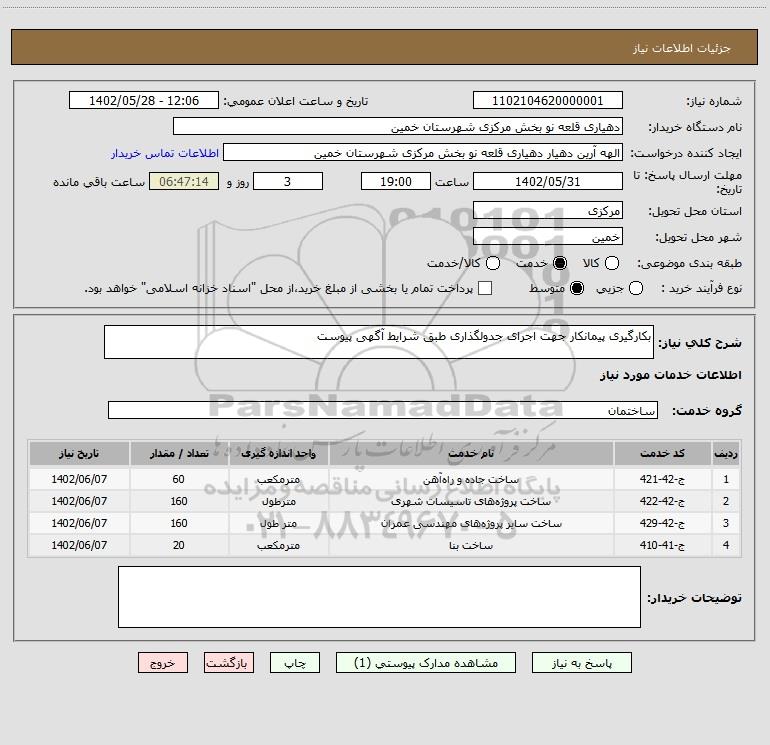Click the بازگشت back button
This screenshot has width=770, height=745.
click(229, 663)
